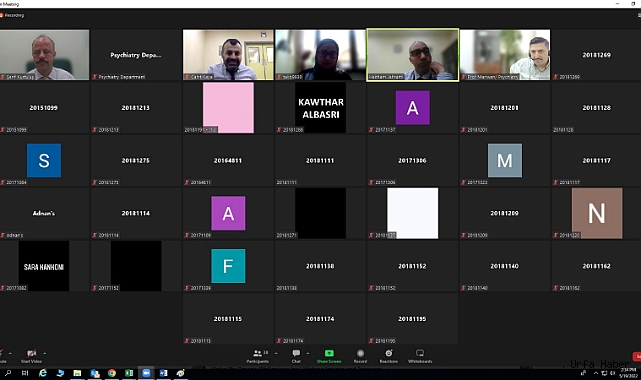Image resolution: width=641 pixels, height=380 pixels.
Task: Open Task View from the taskbar
Action: [x=25, y=373]
